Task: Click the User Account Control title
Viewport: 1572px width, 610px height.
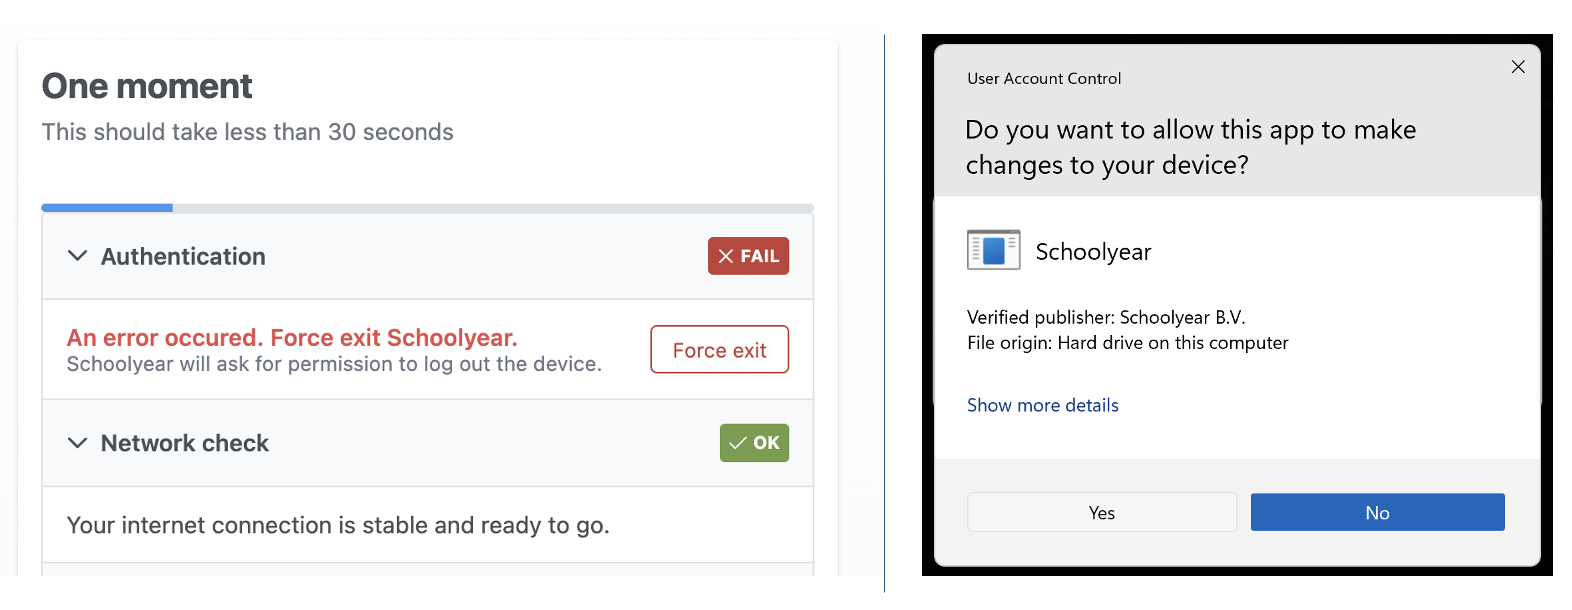Action: (1044, 79)
